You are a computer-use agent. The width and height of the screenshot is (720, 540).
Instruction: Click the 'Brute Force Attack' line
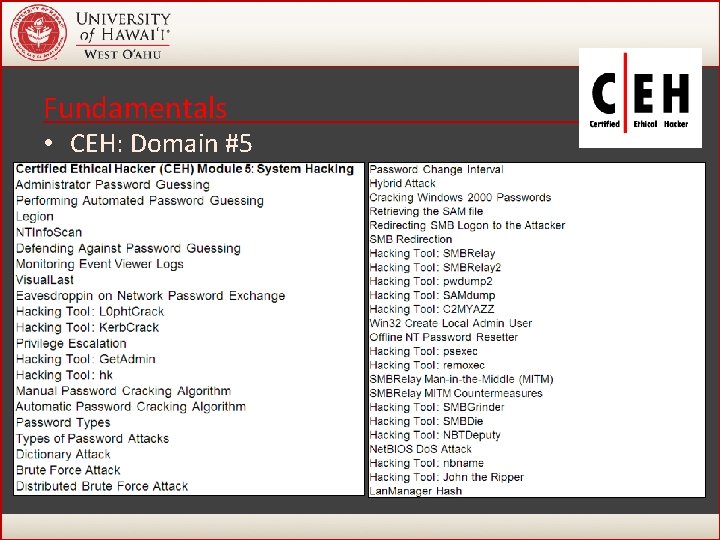68,470
